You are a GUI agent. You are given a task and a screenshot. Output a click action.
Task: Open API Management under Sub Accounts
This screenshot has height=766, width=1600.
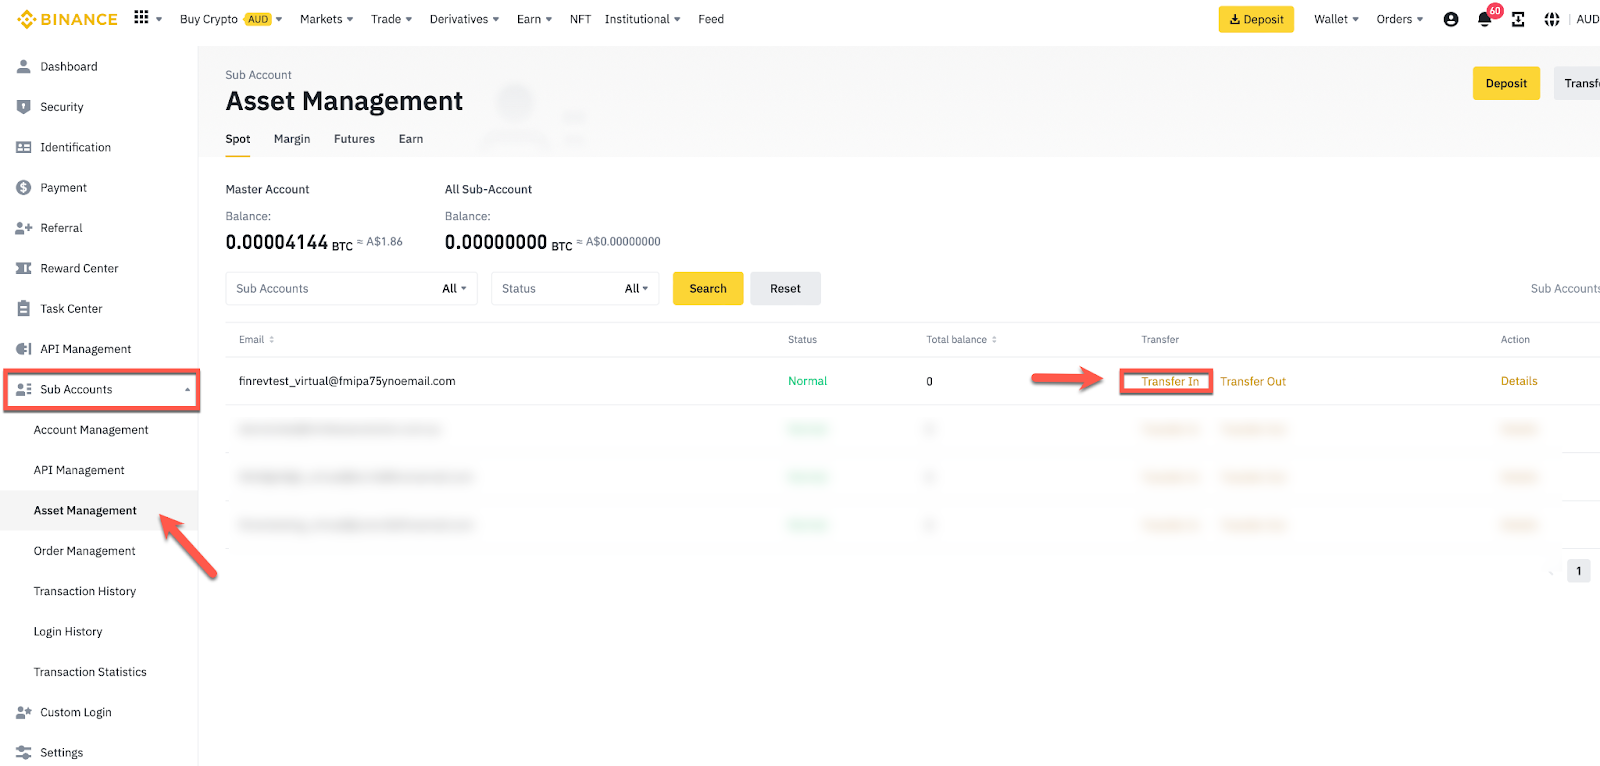[x=79, y=470]
